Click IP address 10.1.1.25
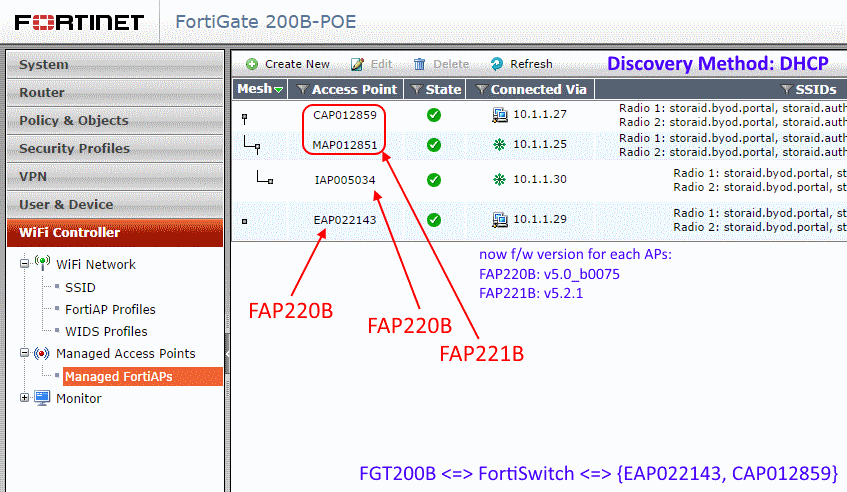The image size is (847, 492). click(540, 144)
